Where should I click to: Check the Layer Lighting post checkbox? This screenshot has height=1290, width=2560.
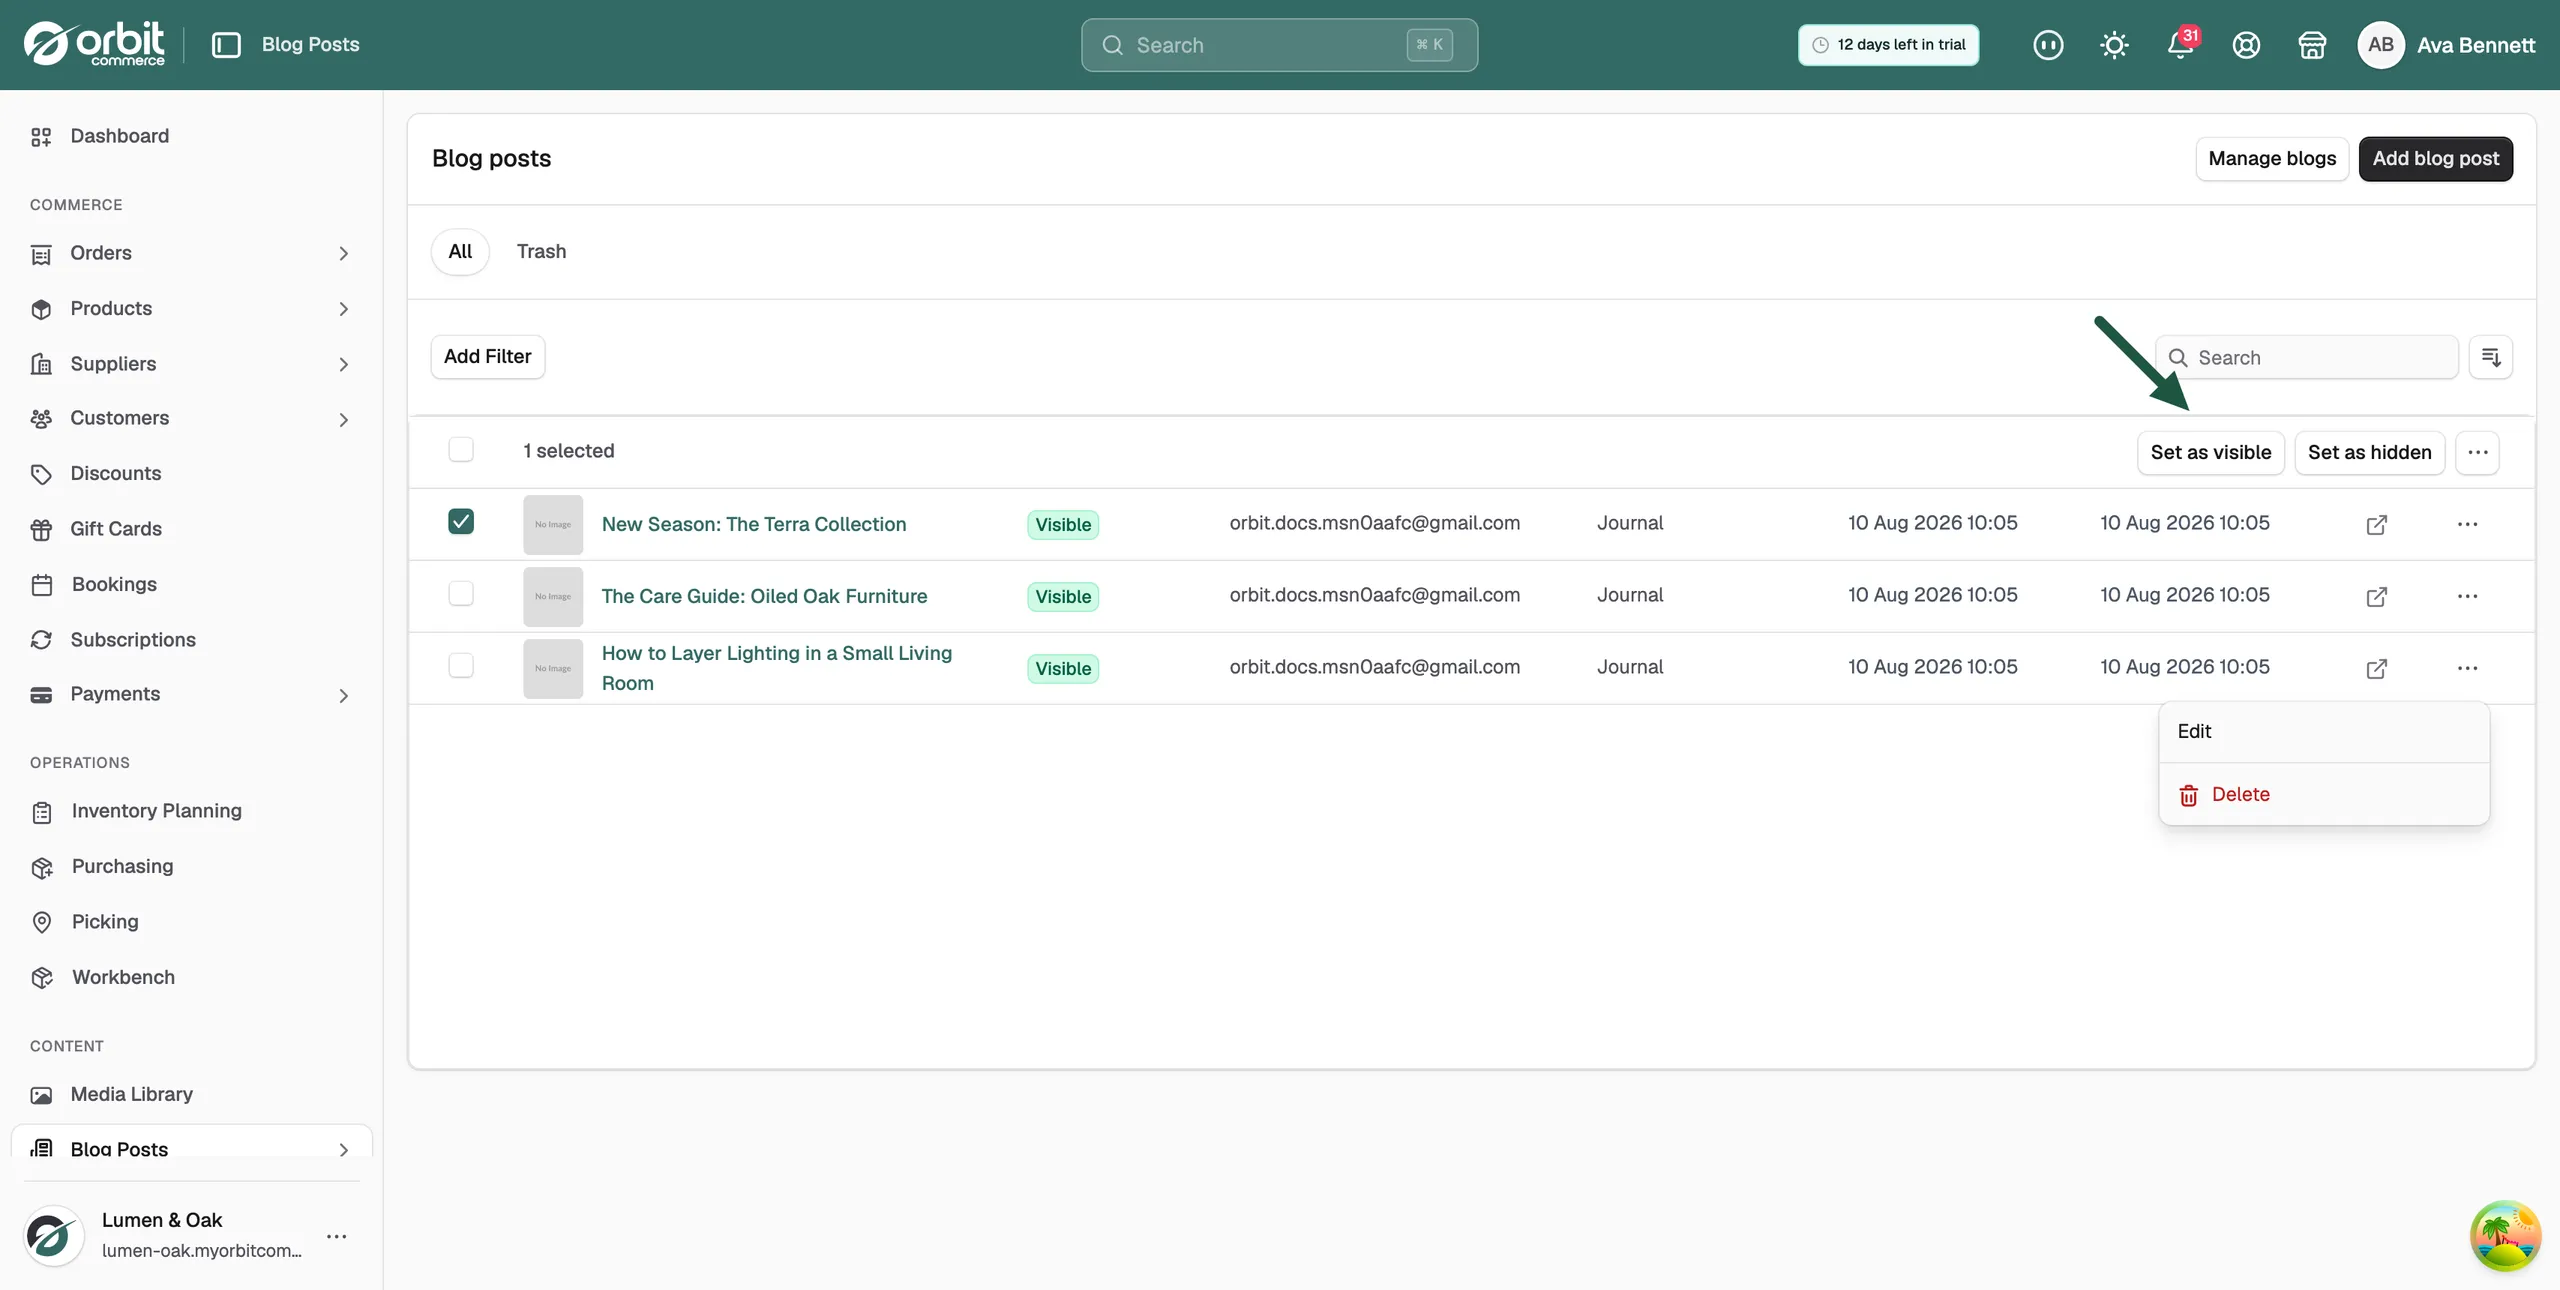click(461, 666)
